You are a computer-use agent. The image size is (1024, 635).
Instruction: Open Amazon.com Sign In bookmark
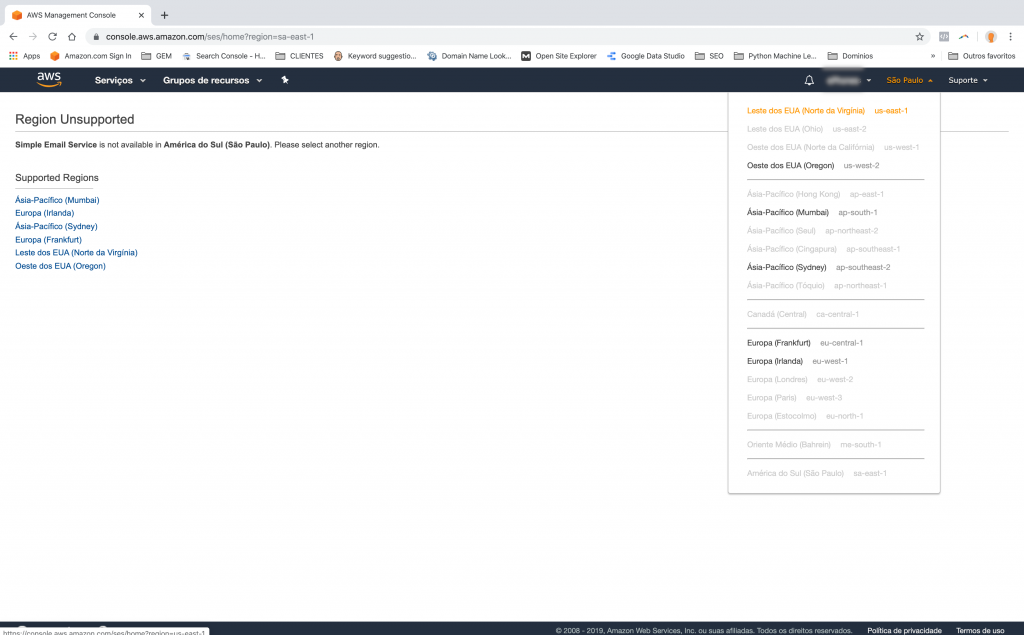tap(91, 56)
